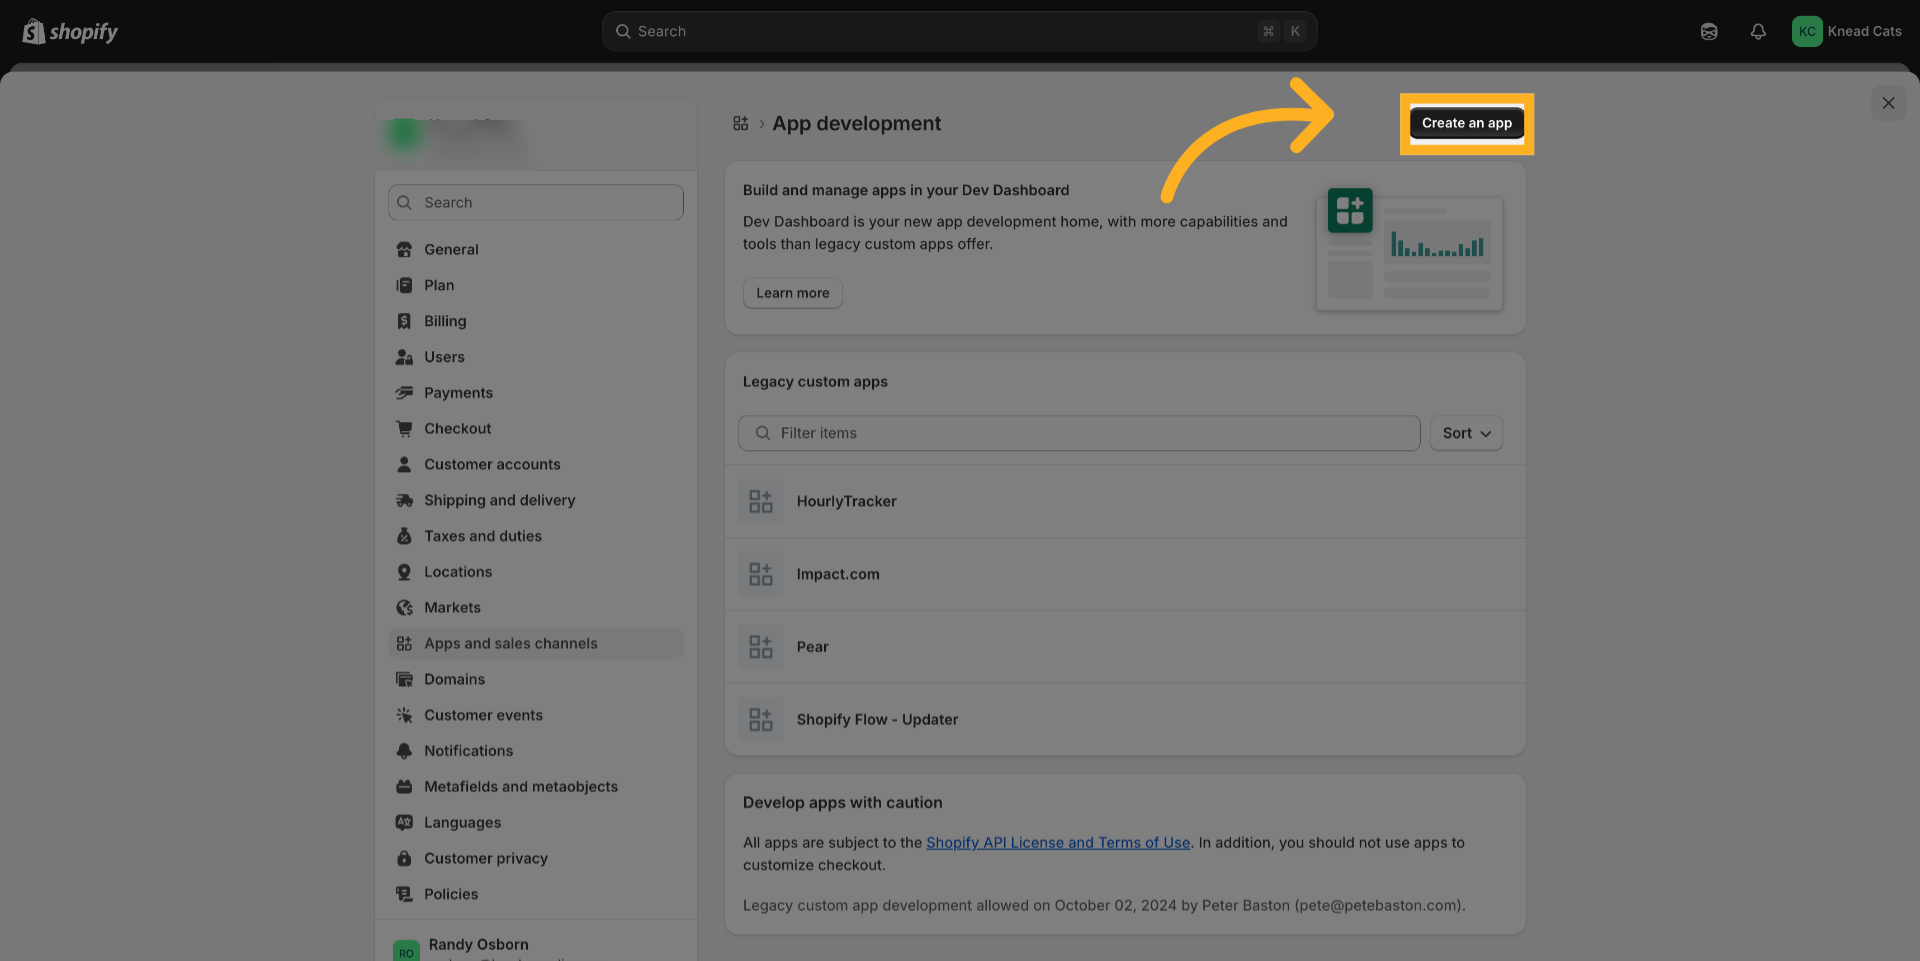Select Apps and sales channels in sidebar
The width and height of the screenshot is (1920, 961).
(x=510, y=643)
